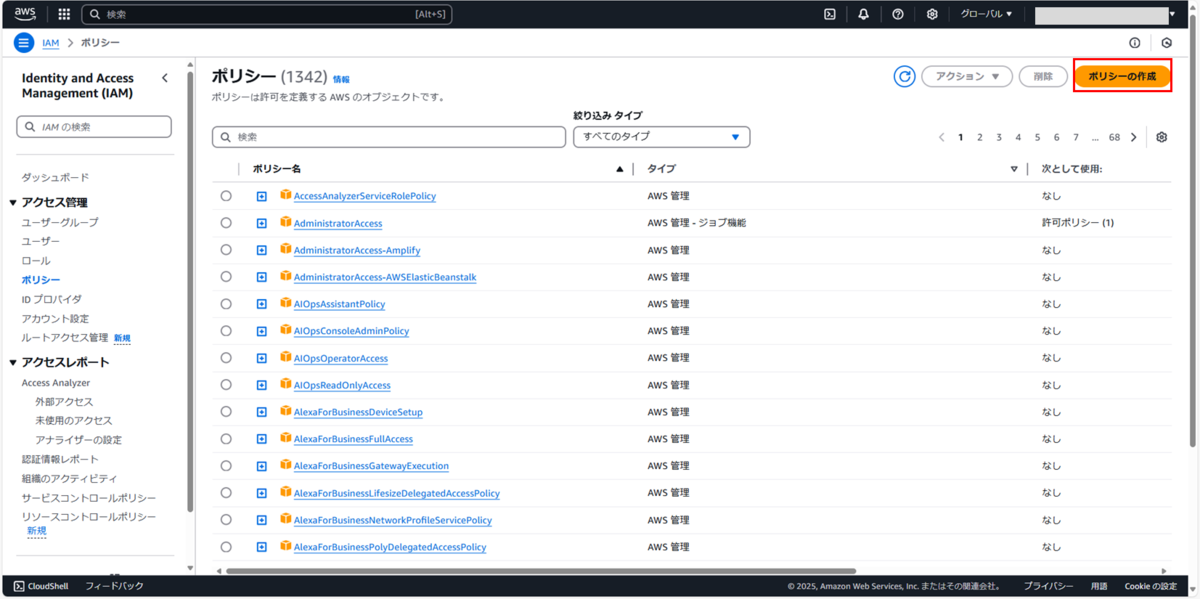Viewport: 1200px width, 599px height.
Task: Expand details for AlexaForBusinessGatewayExecution row
Action: tap(261, 466)
